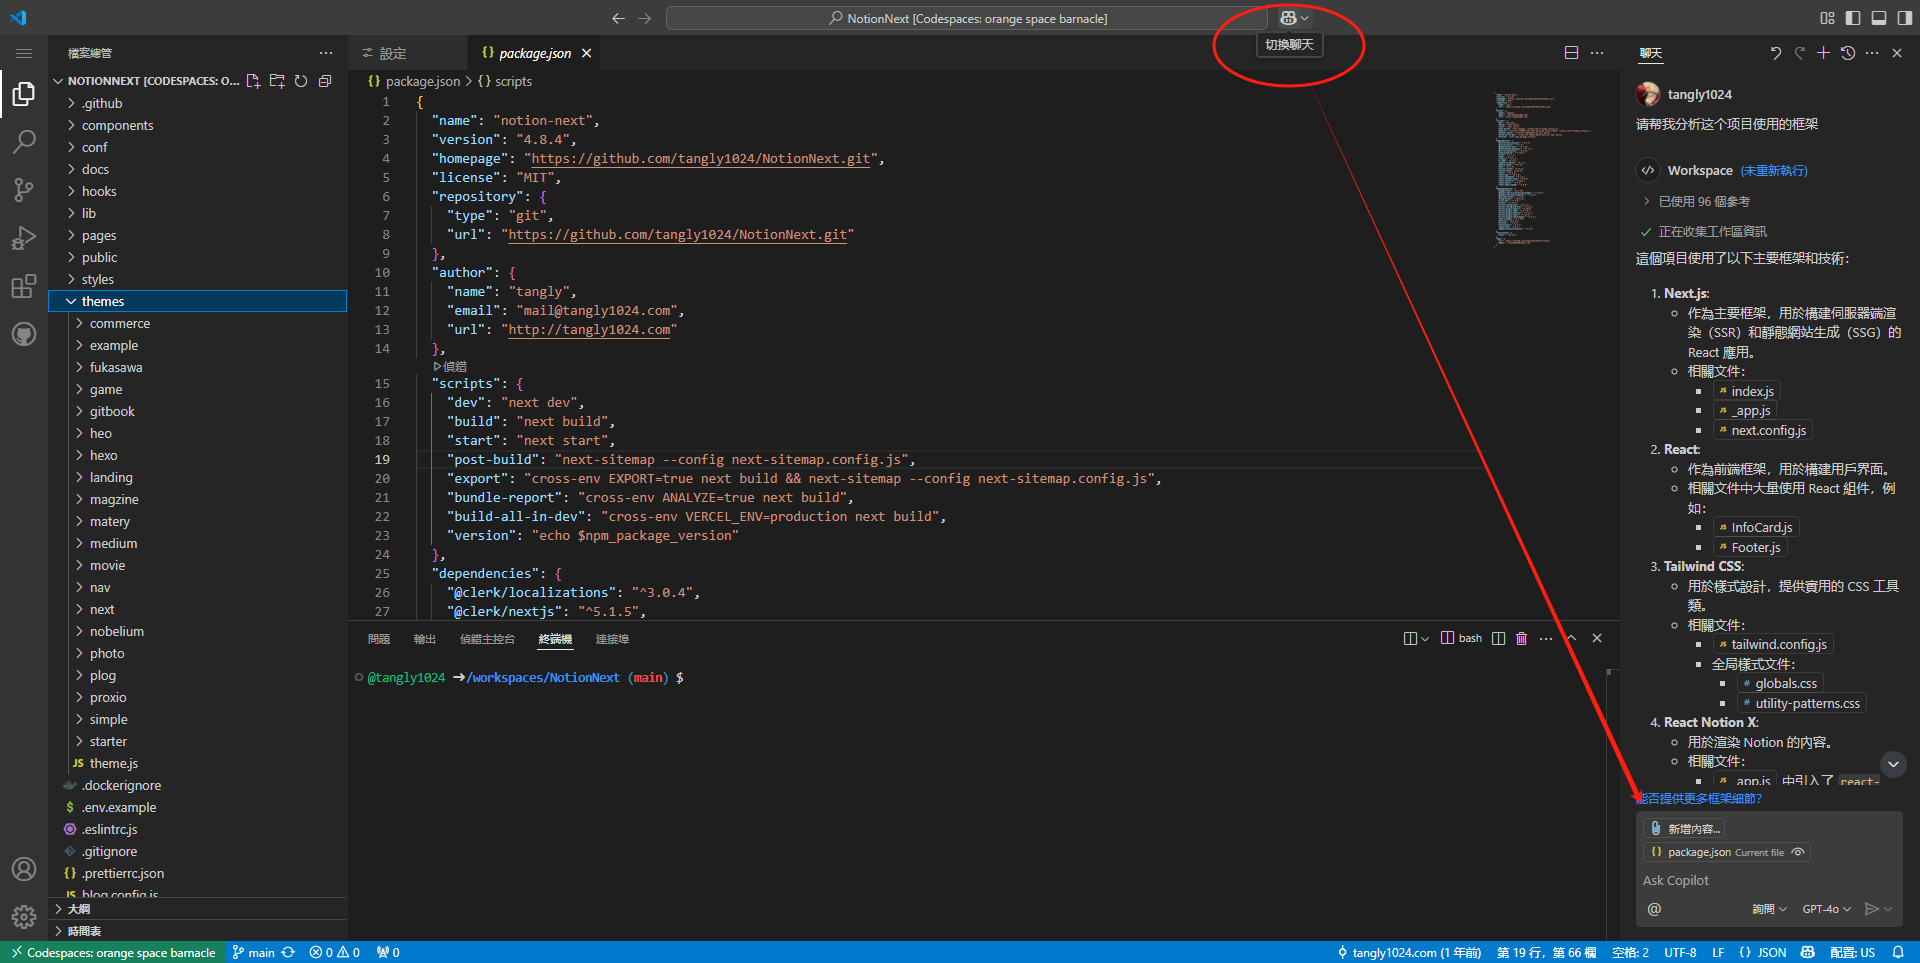1920x963 pixels.
Task: Open the chat mode dropdown next to GPT-4o
Action: [1769, 909]
